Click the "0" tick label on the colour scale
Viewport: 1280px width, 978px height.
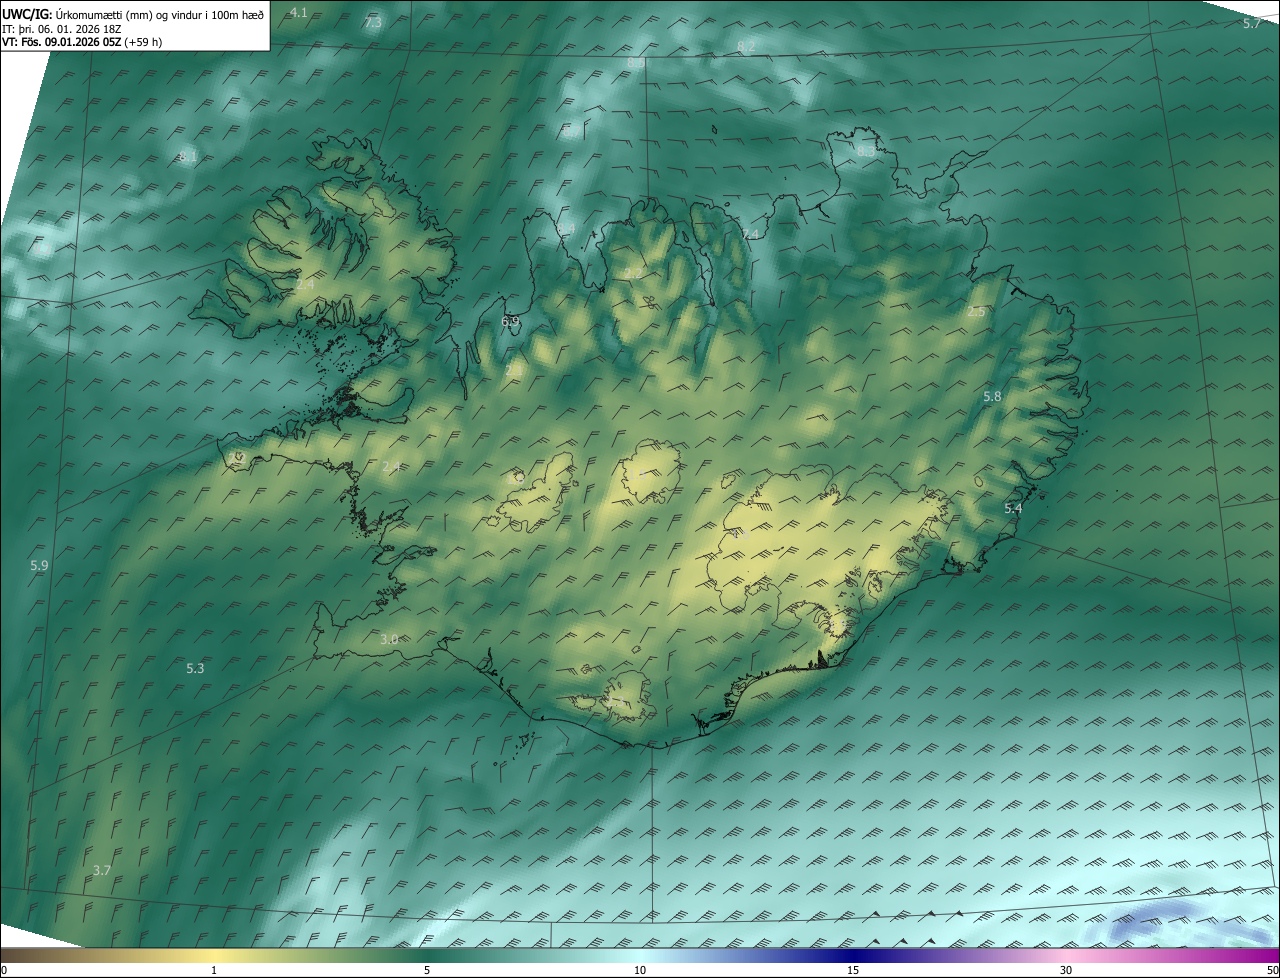pos(4,971)
